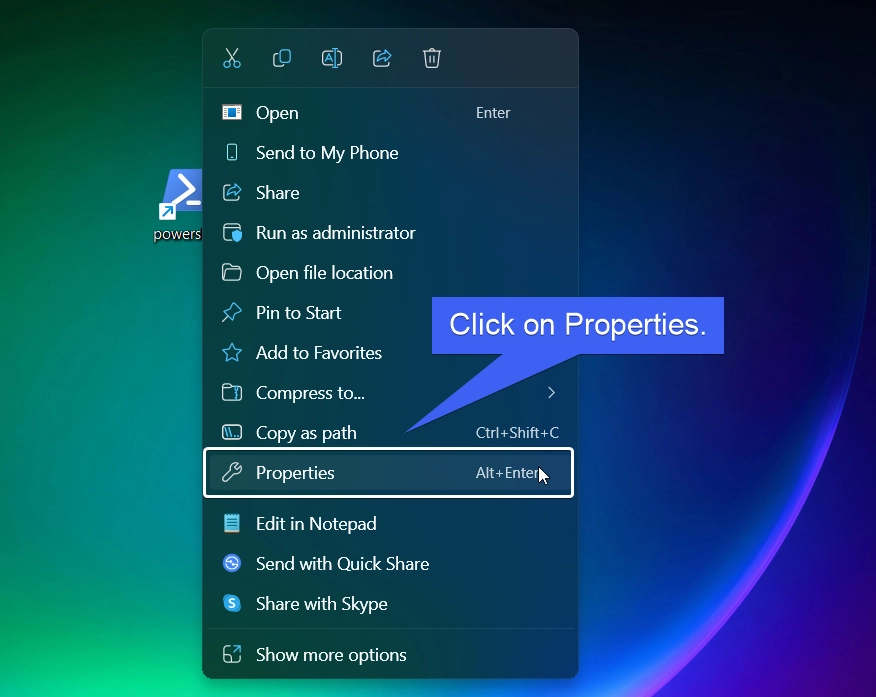Choose Pin to Start
Image resolution: width=876 pixels, height=697 pixels.
click(x=390, y=313)
